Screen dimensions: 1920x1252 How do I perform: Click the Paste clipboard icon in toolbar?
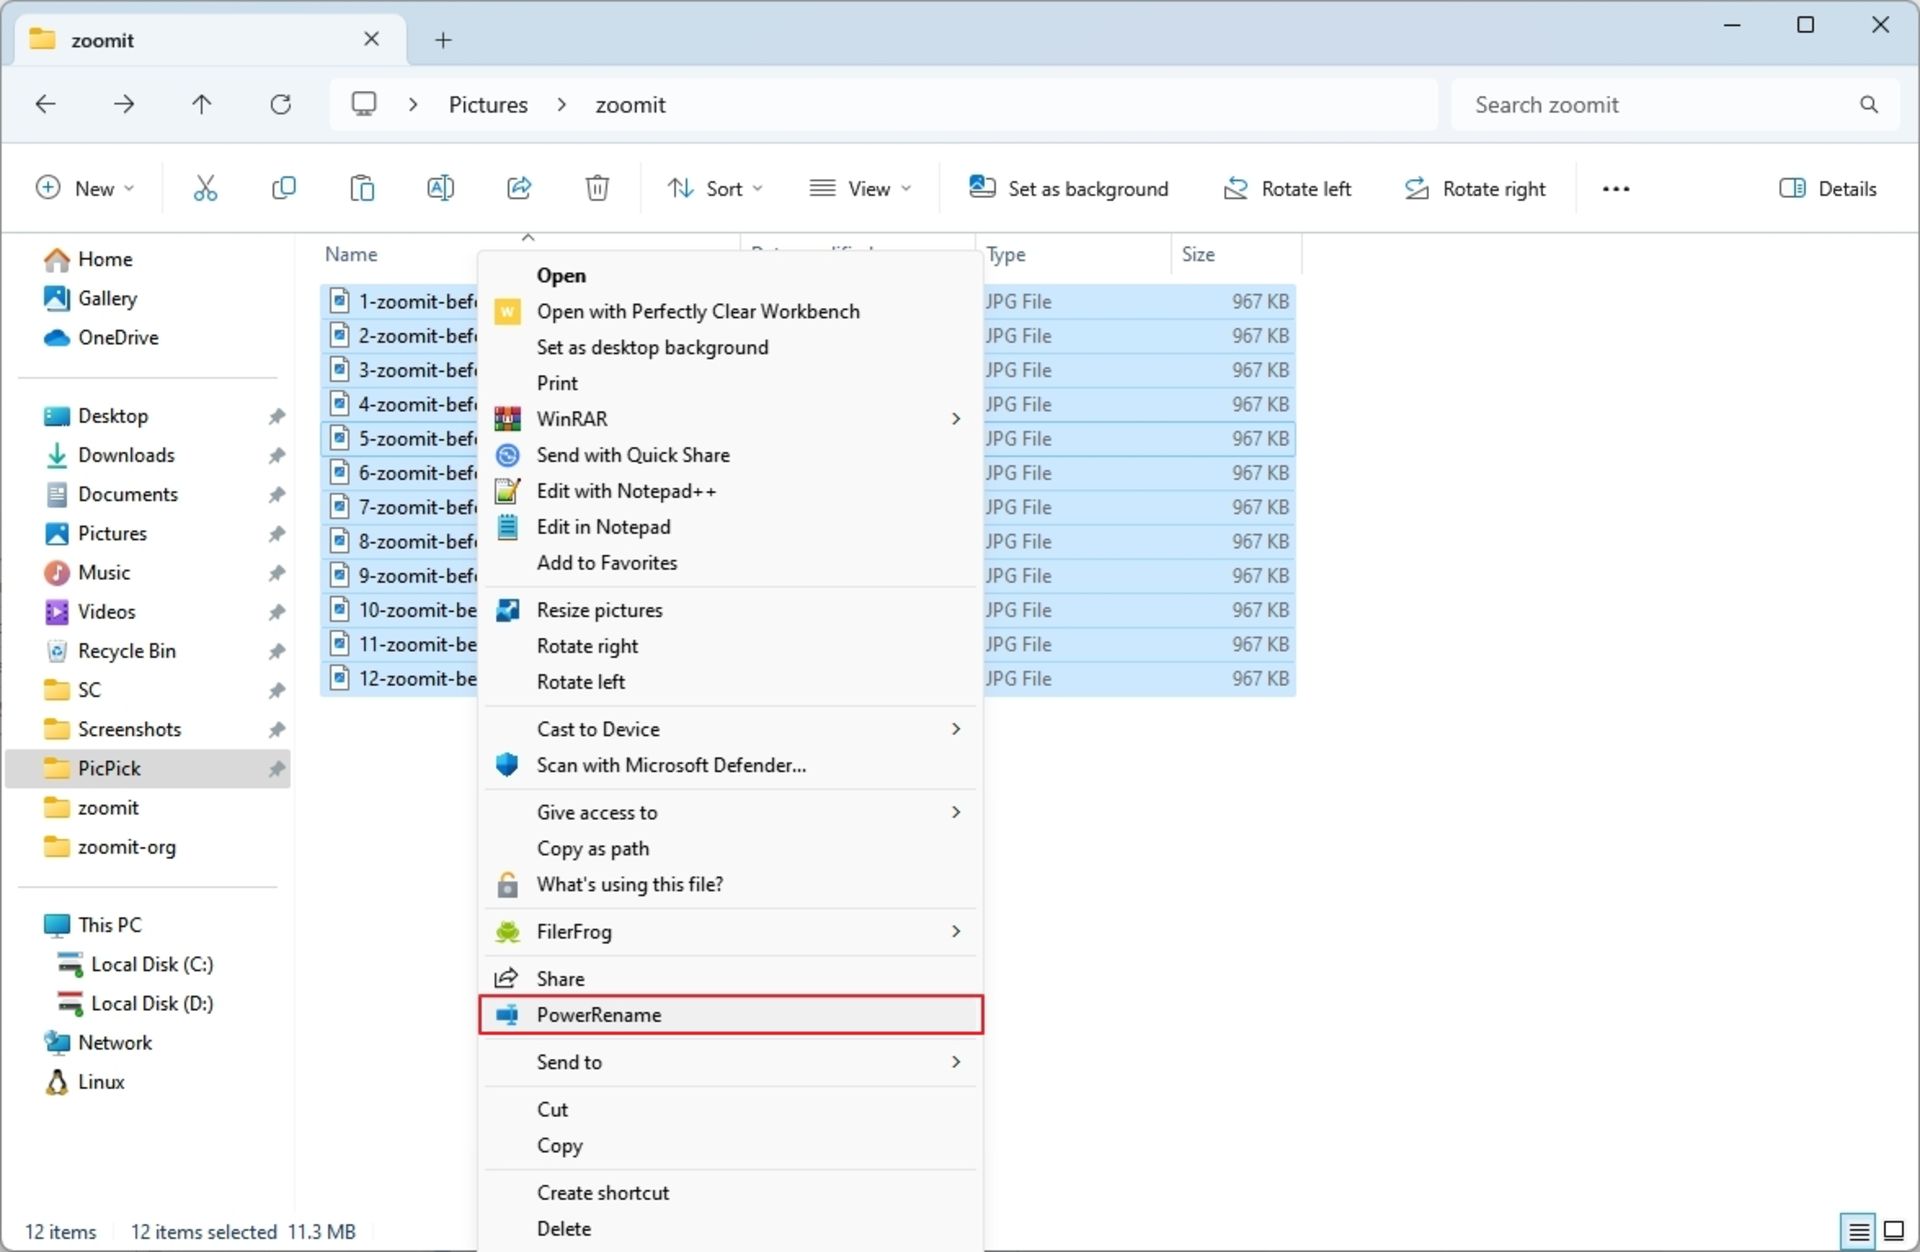pos(362,188)
